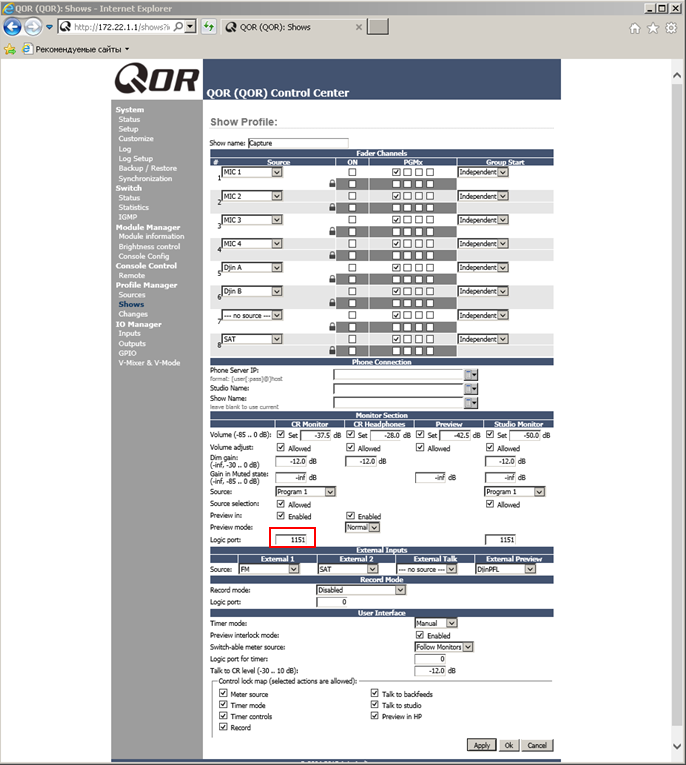686x765 pixels.
Task: Toggle CR Monitor Preview in Enabled checkbox
Action: pyautogui.click(x=281, y=515)
